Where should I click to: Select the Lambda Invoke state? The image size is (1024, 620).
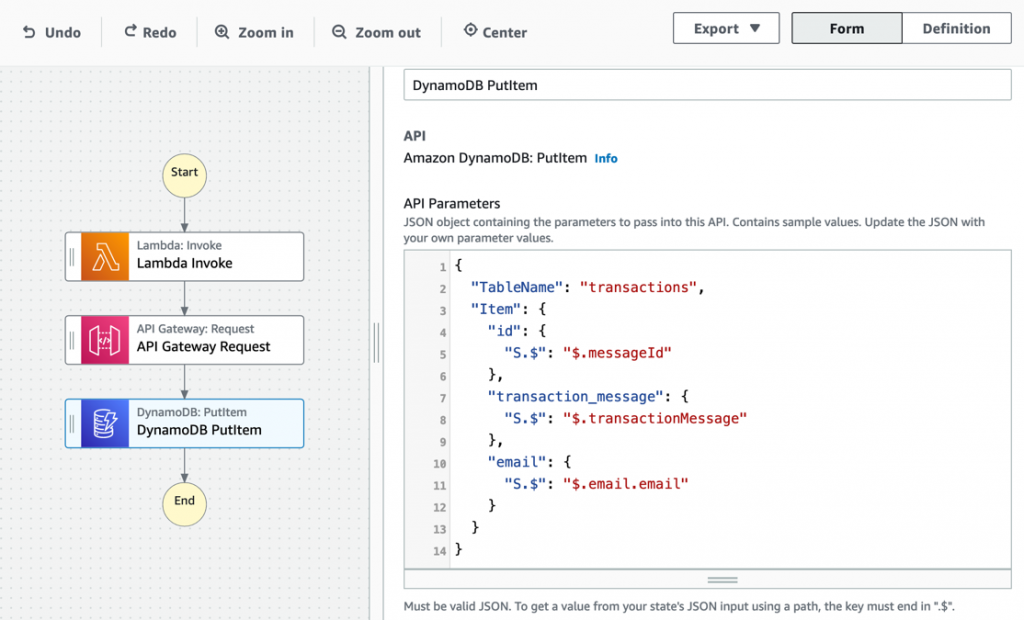pyautogui.click(x=185, y=257)
